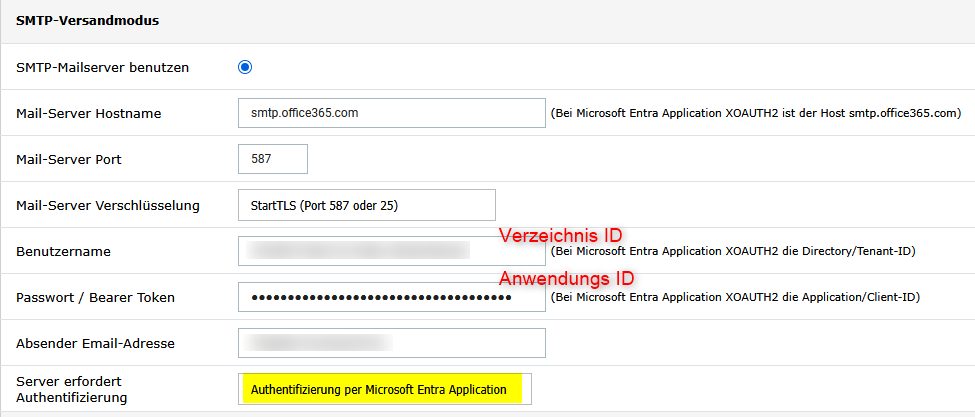This screenshot has height=417, width=975.
Task: Expand the yellow-highlighted authentication dropdown
Action: pos(385,389)
